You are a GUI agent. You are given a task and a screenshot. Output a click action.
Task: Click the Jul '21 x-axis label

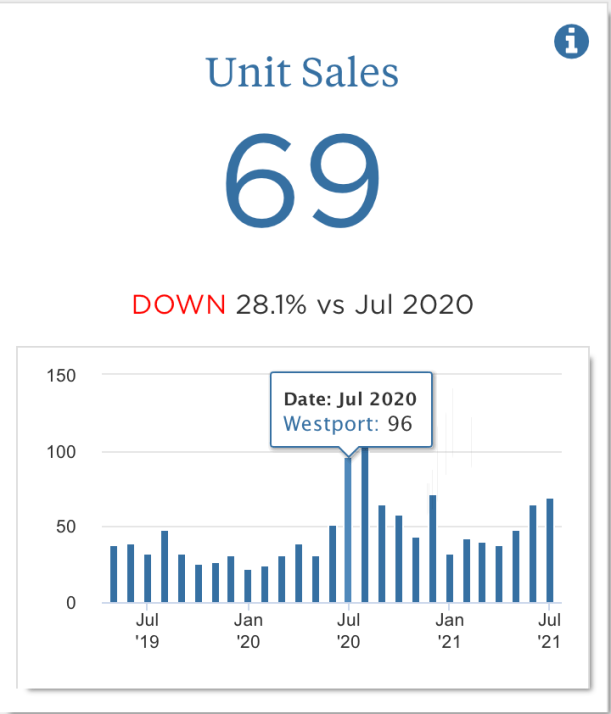pos(549,629)
